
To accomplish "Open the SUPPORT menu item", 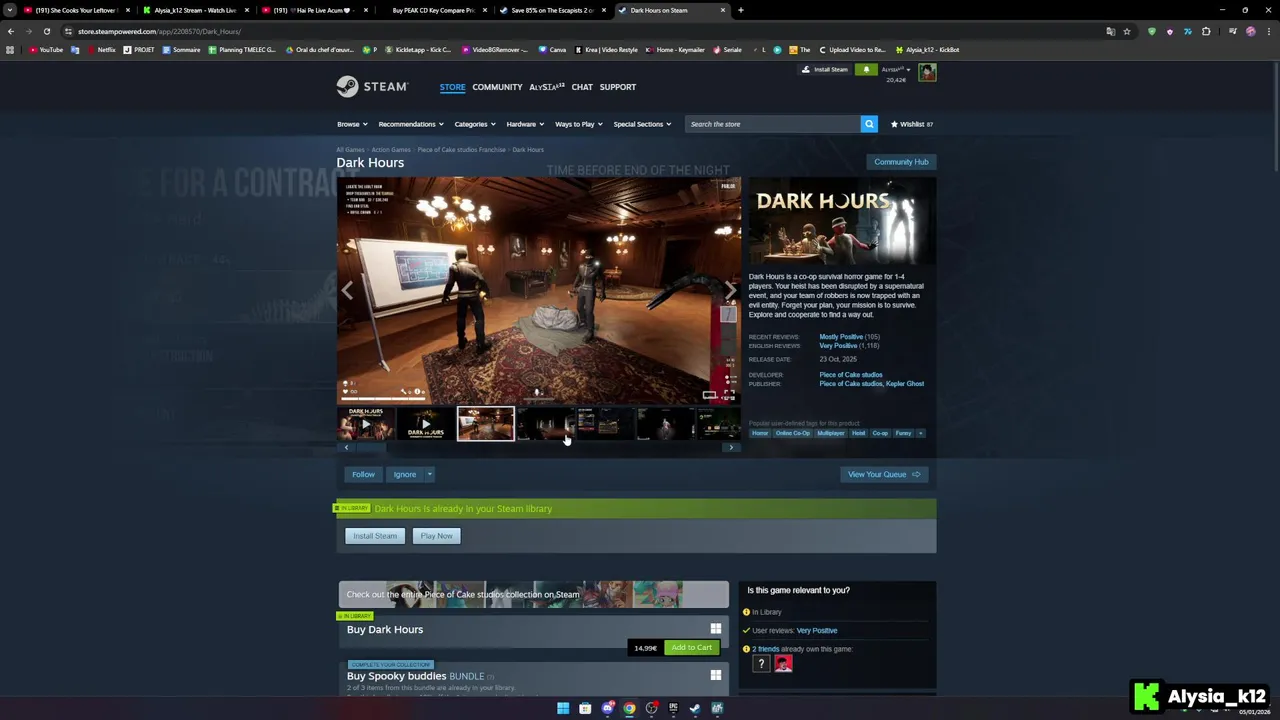I will [x=617, y=87].
